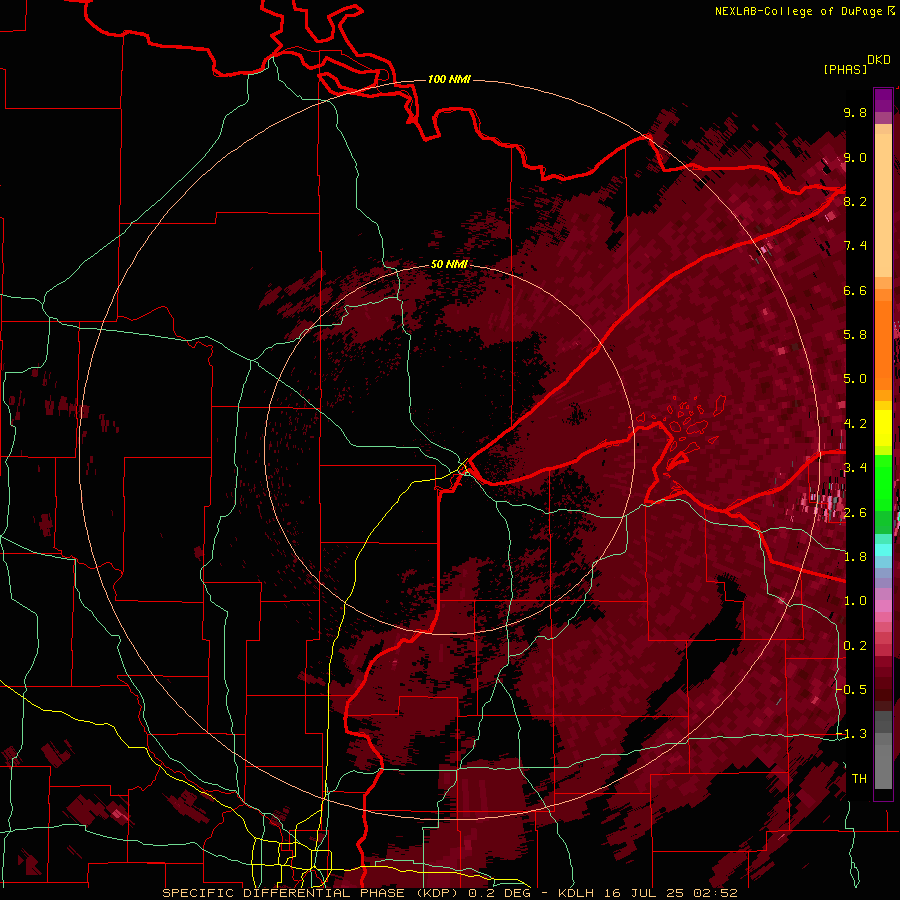This screenshot has height=900, width=900.
Task: Click the SPECIFIC DIFFERENTIAL PHASE (KDP) caption
Action: pos(312,893)
